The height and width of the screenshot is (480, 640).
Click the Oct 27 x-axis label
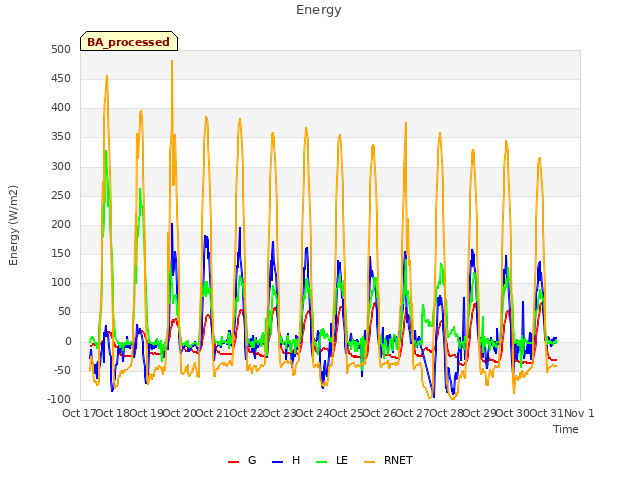pos(412,413)
